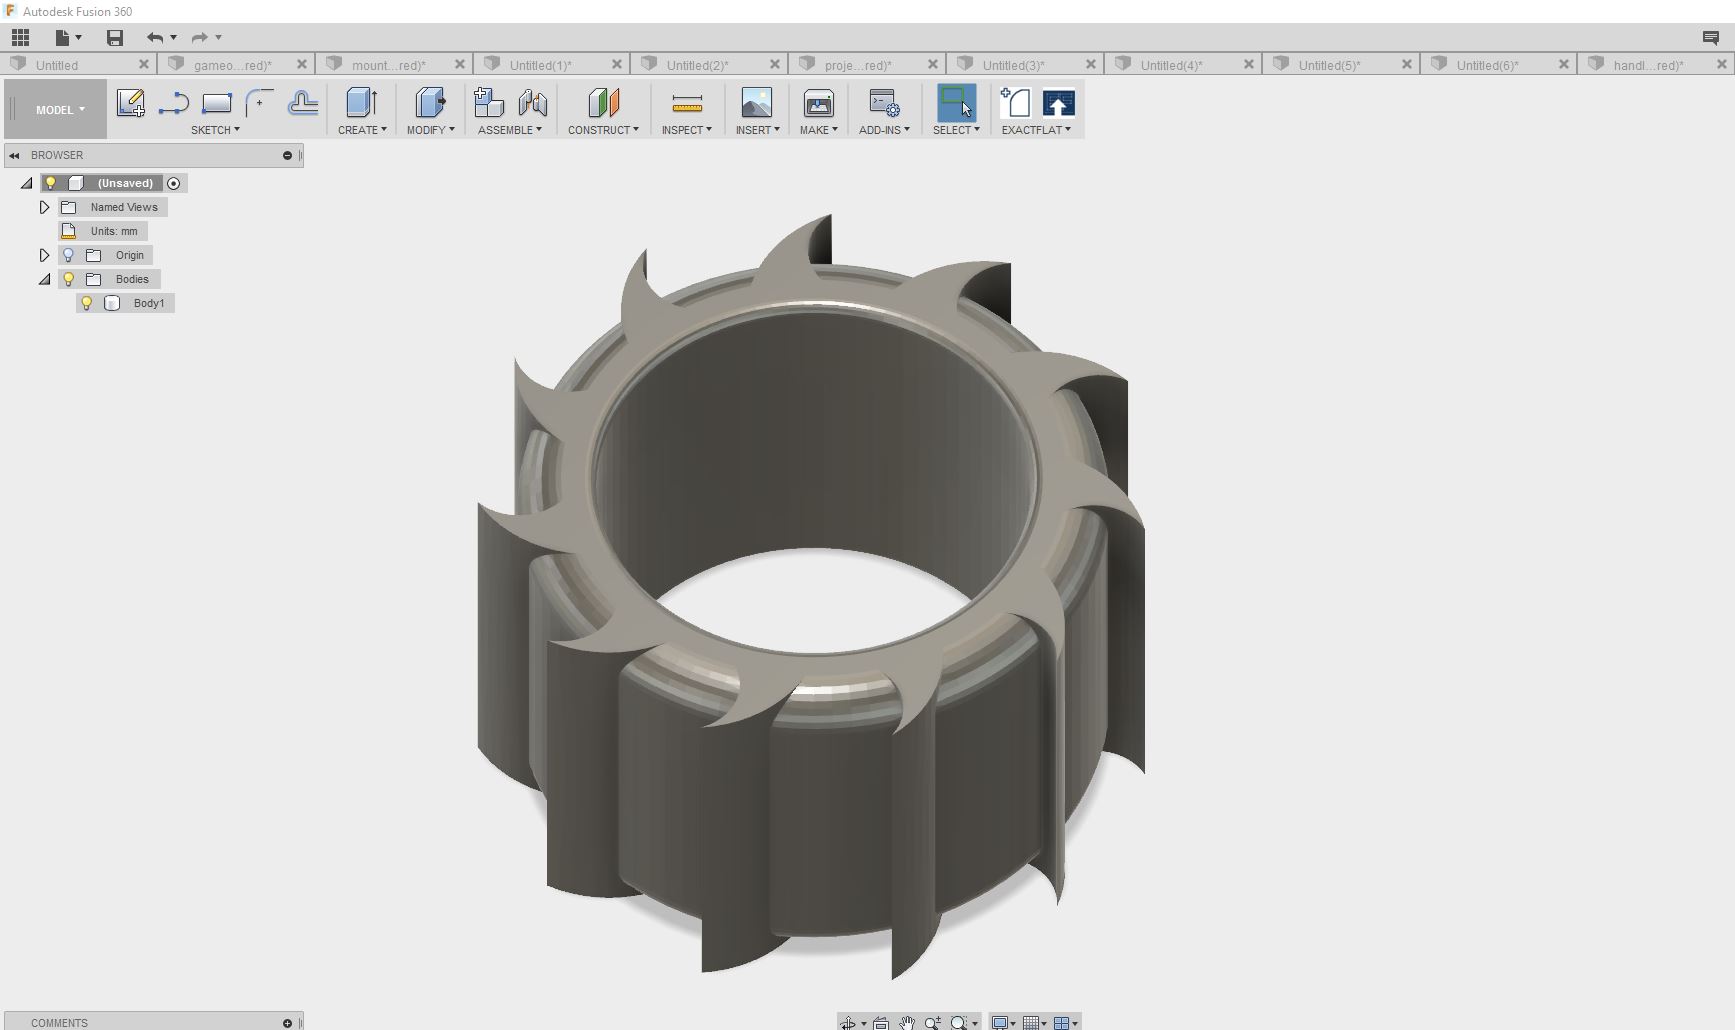Open the SELECT dropdown menu
Viewport: 1735px width, 1030px height.
[956, 130]
